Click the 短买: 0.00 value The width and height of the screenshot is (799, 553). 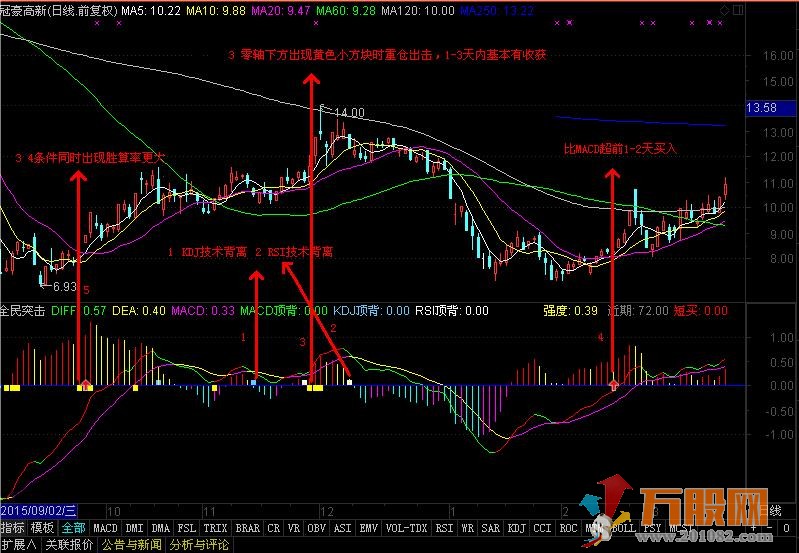click(701, 310)
